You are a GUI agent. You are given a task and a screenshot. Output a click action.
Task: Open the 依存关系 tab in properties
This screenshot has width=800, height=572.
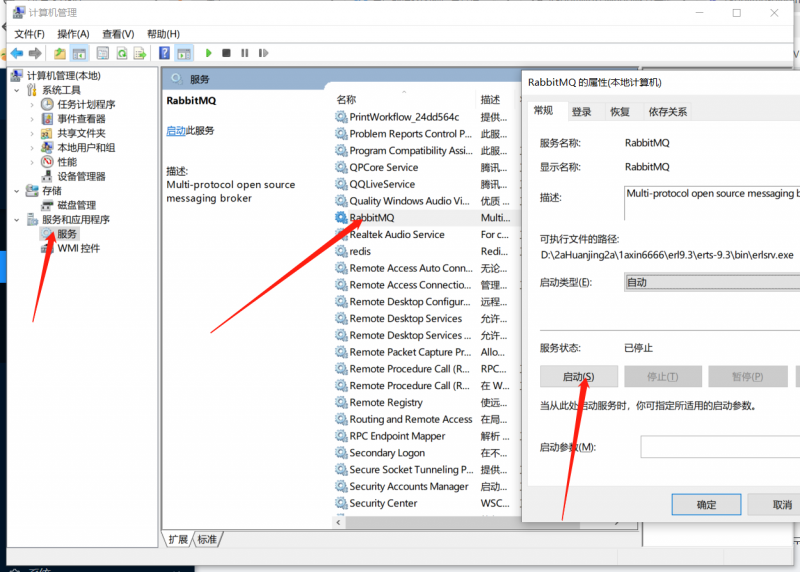pos(667,112)
